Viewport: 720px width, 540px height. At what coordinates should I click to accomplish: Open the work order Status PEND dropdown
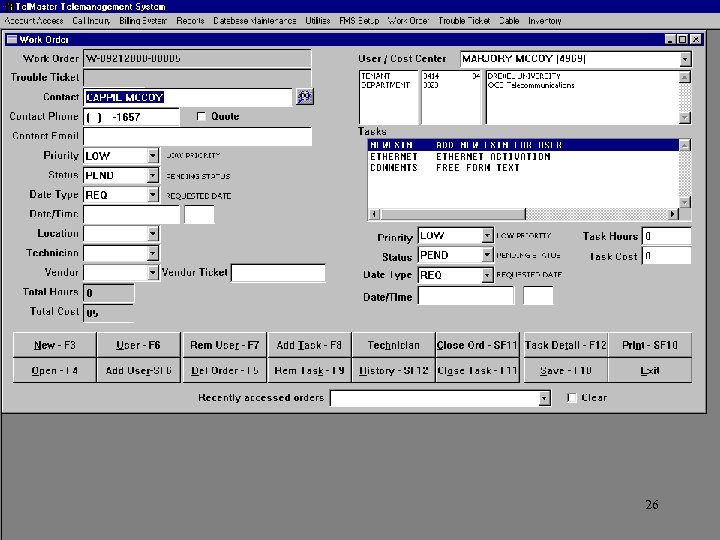pos(153,175)
